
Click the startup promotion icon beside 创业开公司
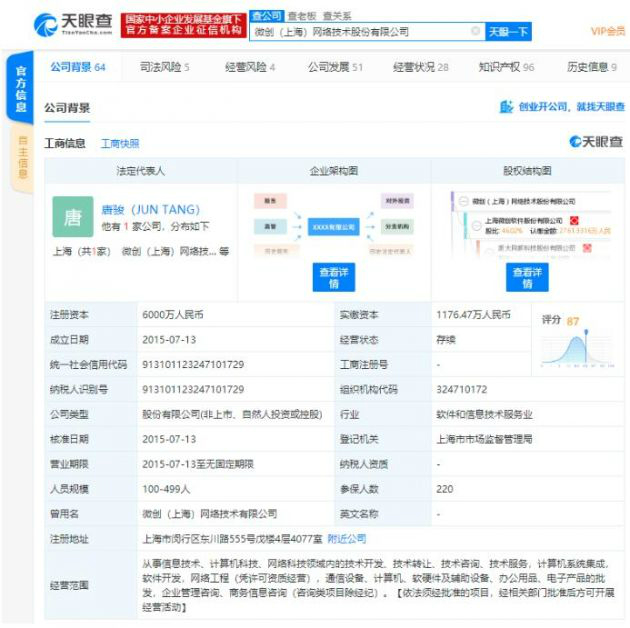pyautogui.click(x=506, y=107)
